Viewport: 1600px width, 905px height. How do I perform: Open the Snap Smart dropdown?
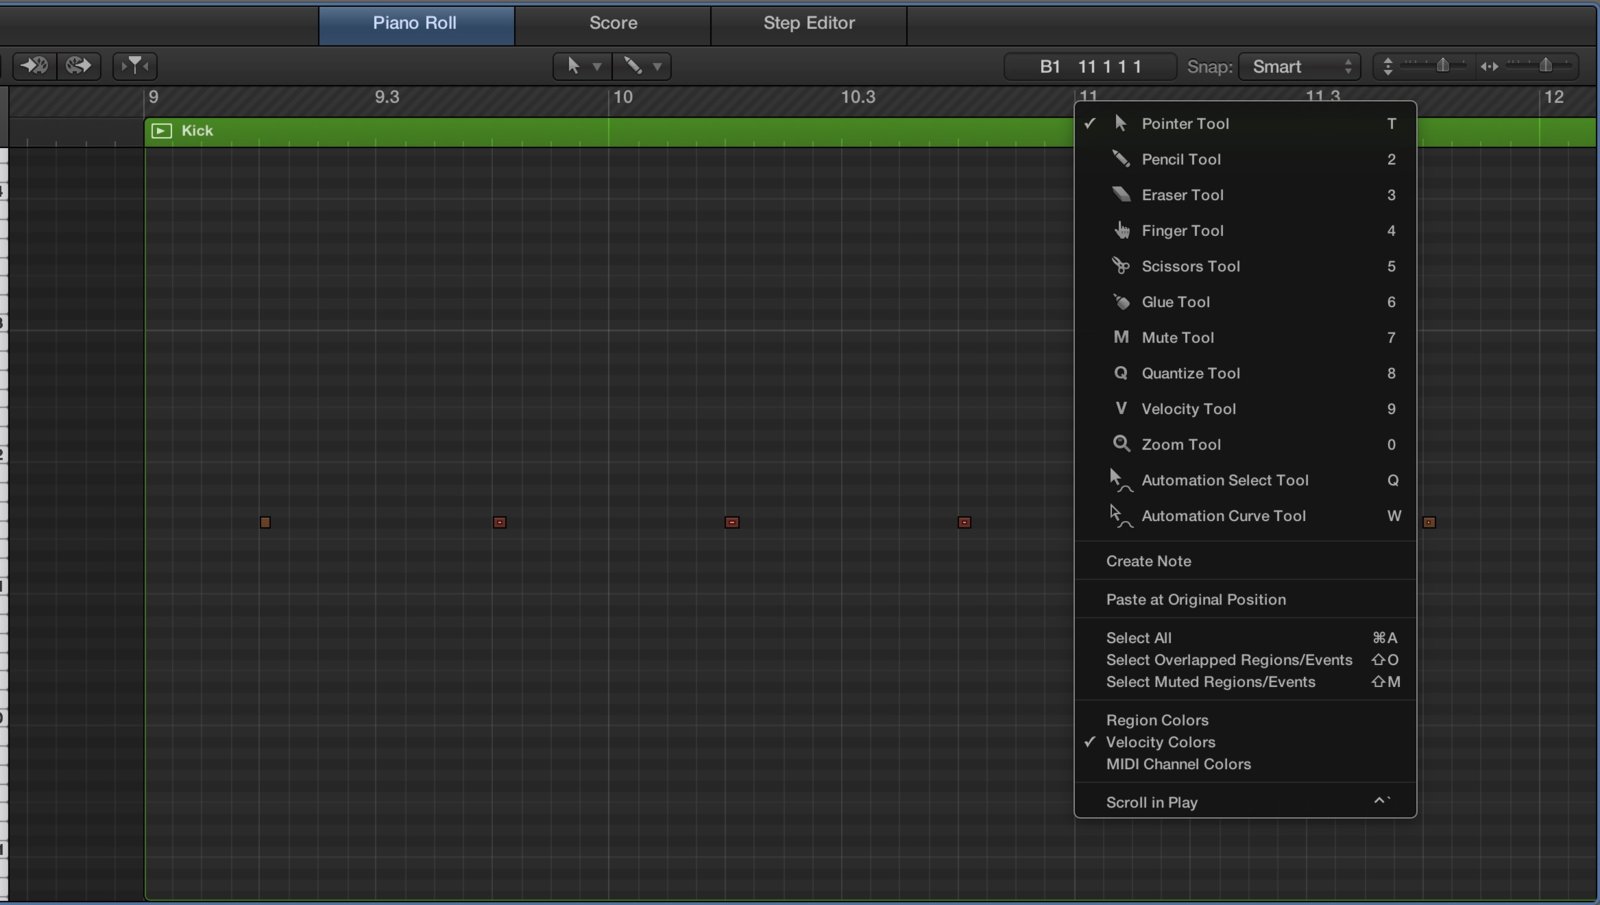click(1299, 67)
